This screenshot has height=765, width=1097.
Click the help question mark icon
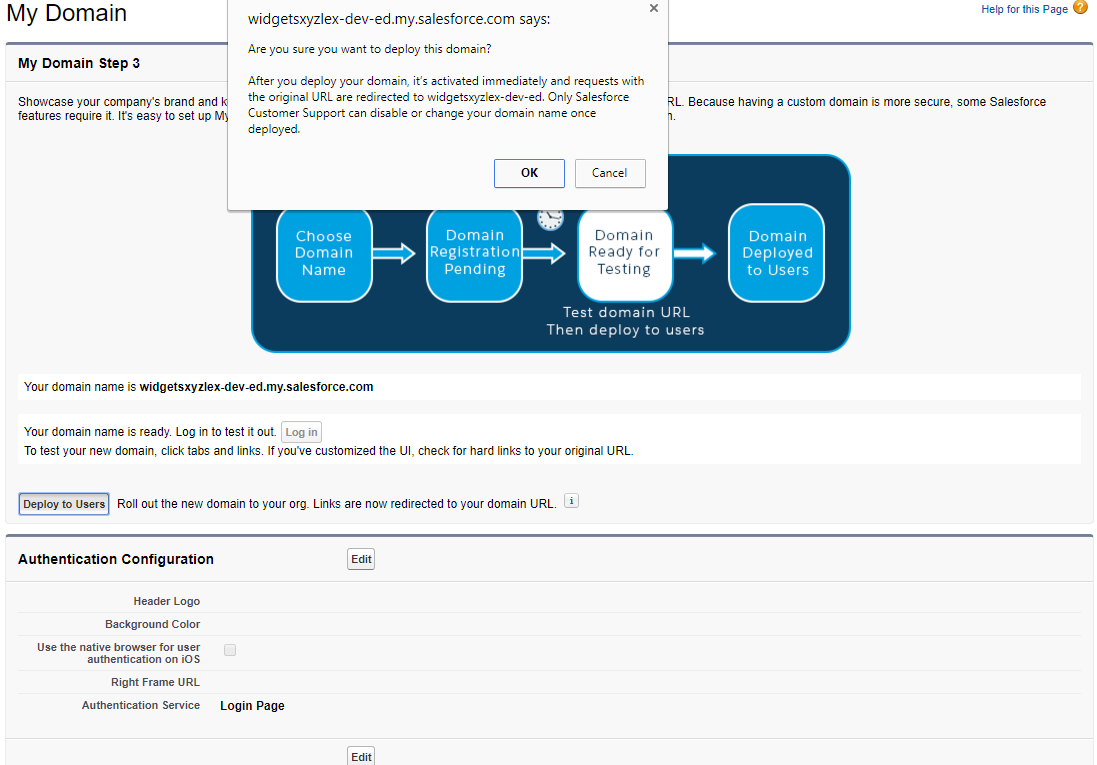click(x=1080, y=8)
